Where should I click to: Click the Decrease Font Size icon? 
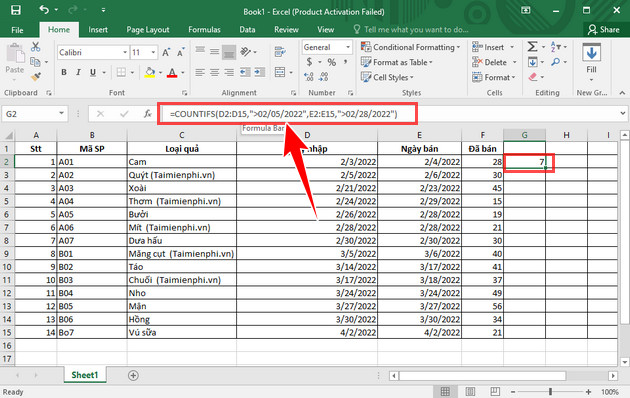coord(180,53)
